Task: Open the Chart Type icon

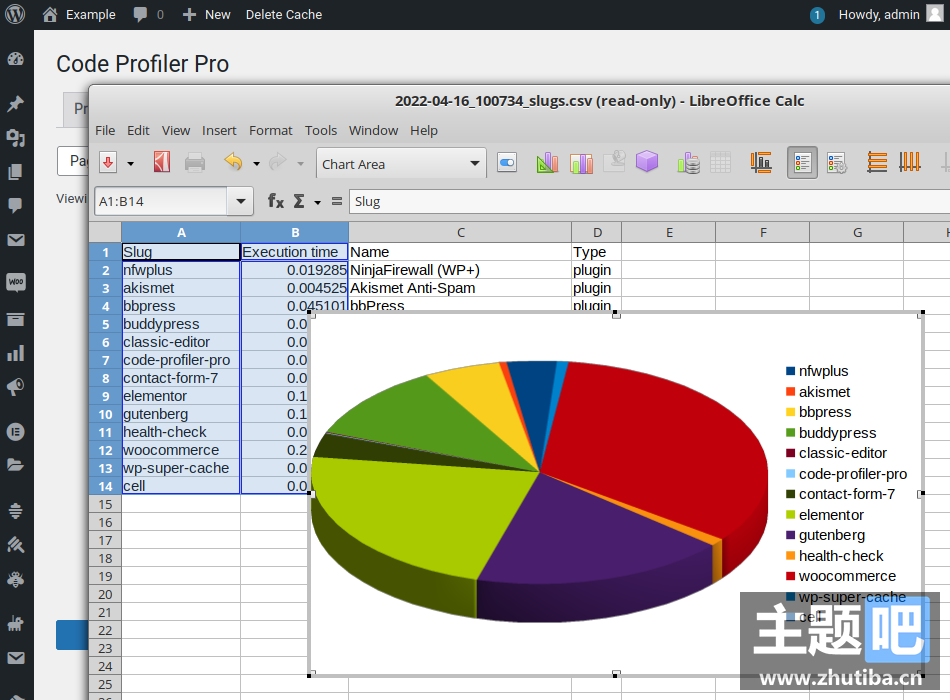Action: pos(547,162)
